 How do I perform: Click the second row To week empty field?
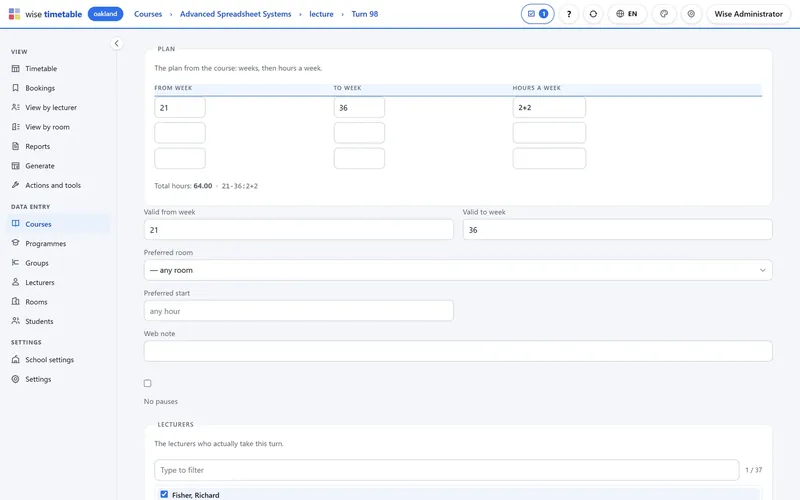[359, 133]
